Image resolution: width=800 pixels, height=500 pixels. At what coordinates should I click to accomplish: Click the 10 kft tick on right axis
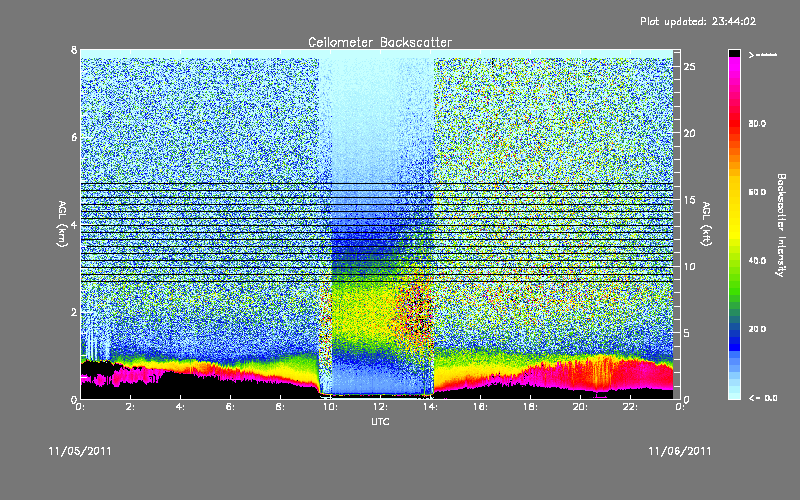pos(689,266)
